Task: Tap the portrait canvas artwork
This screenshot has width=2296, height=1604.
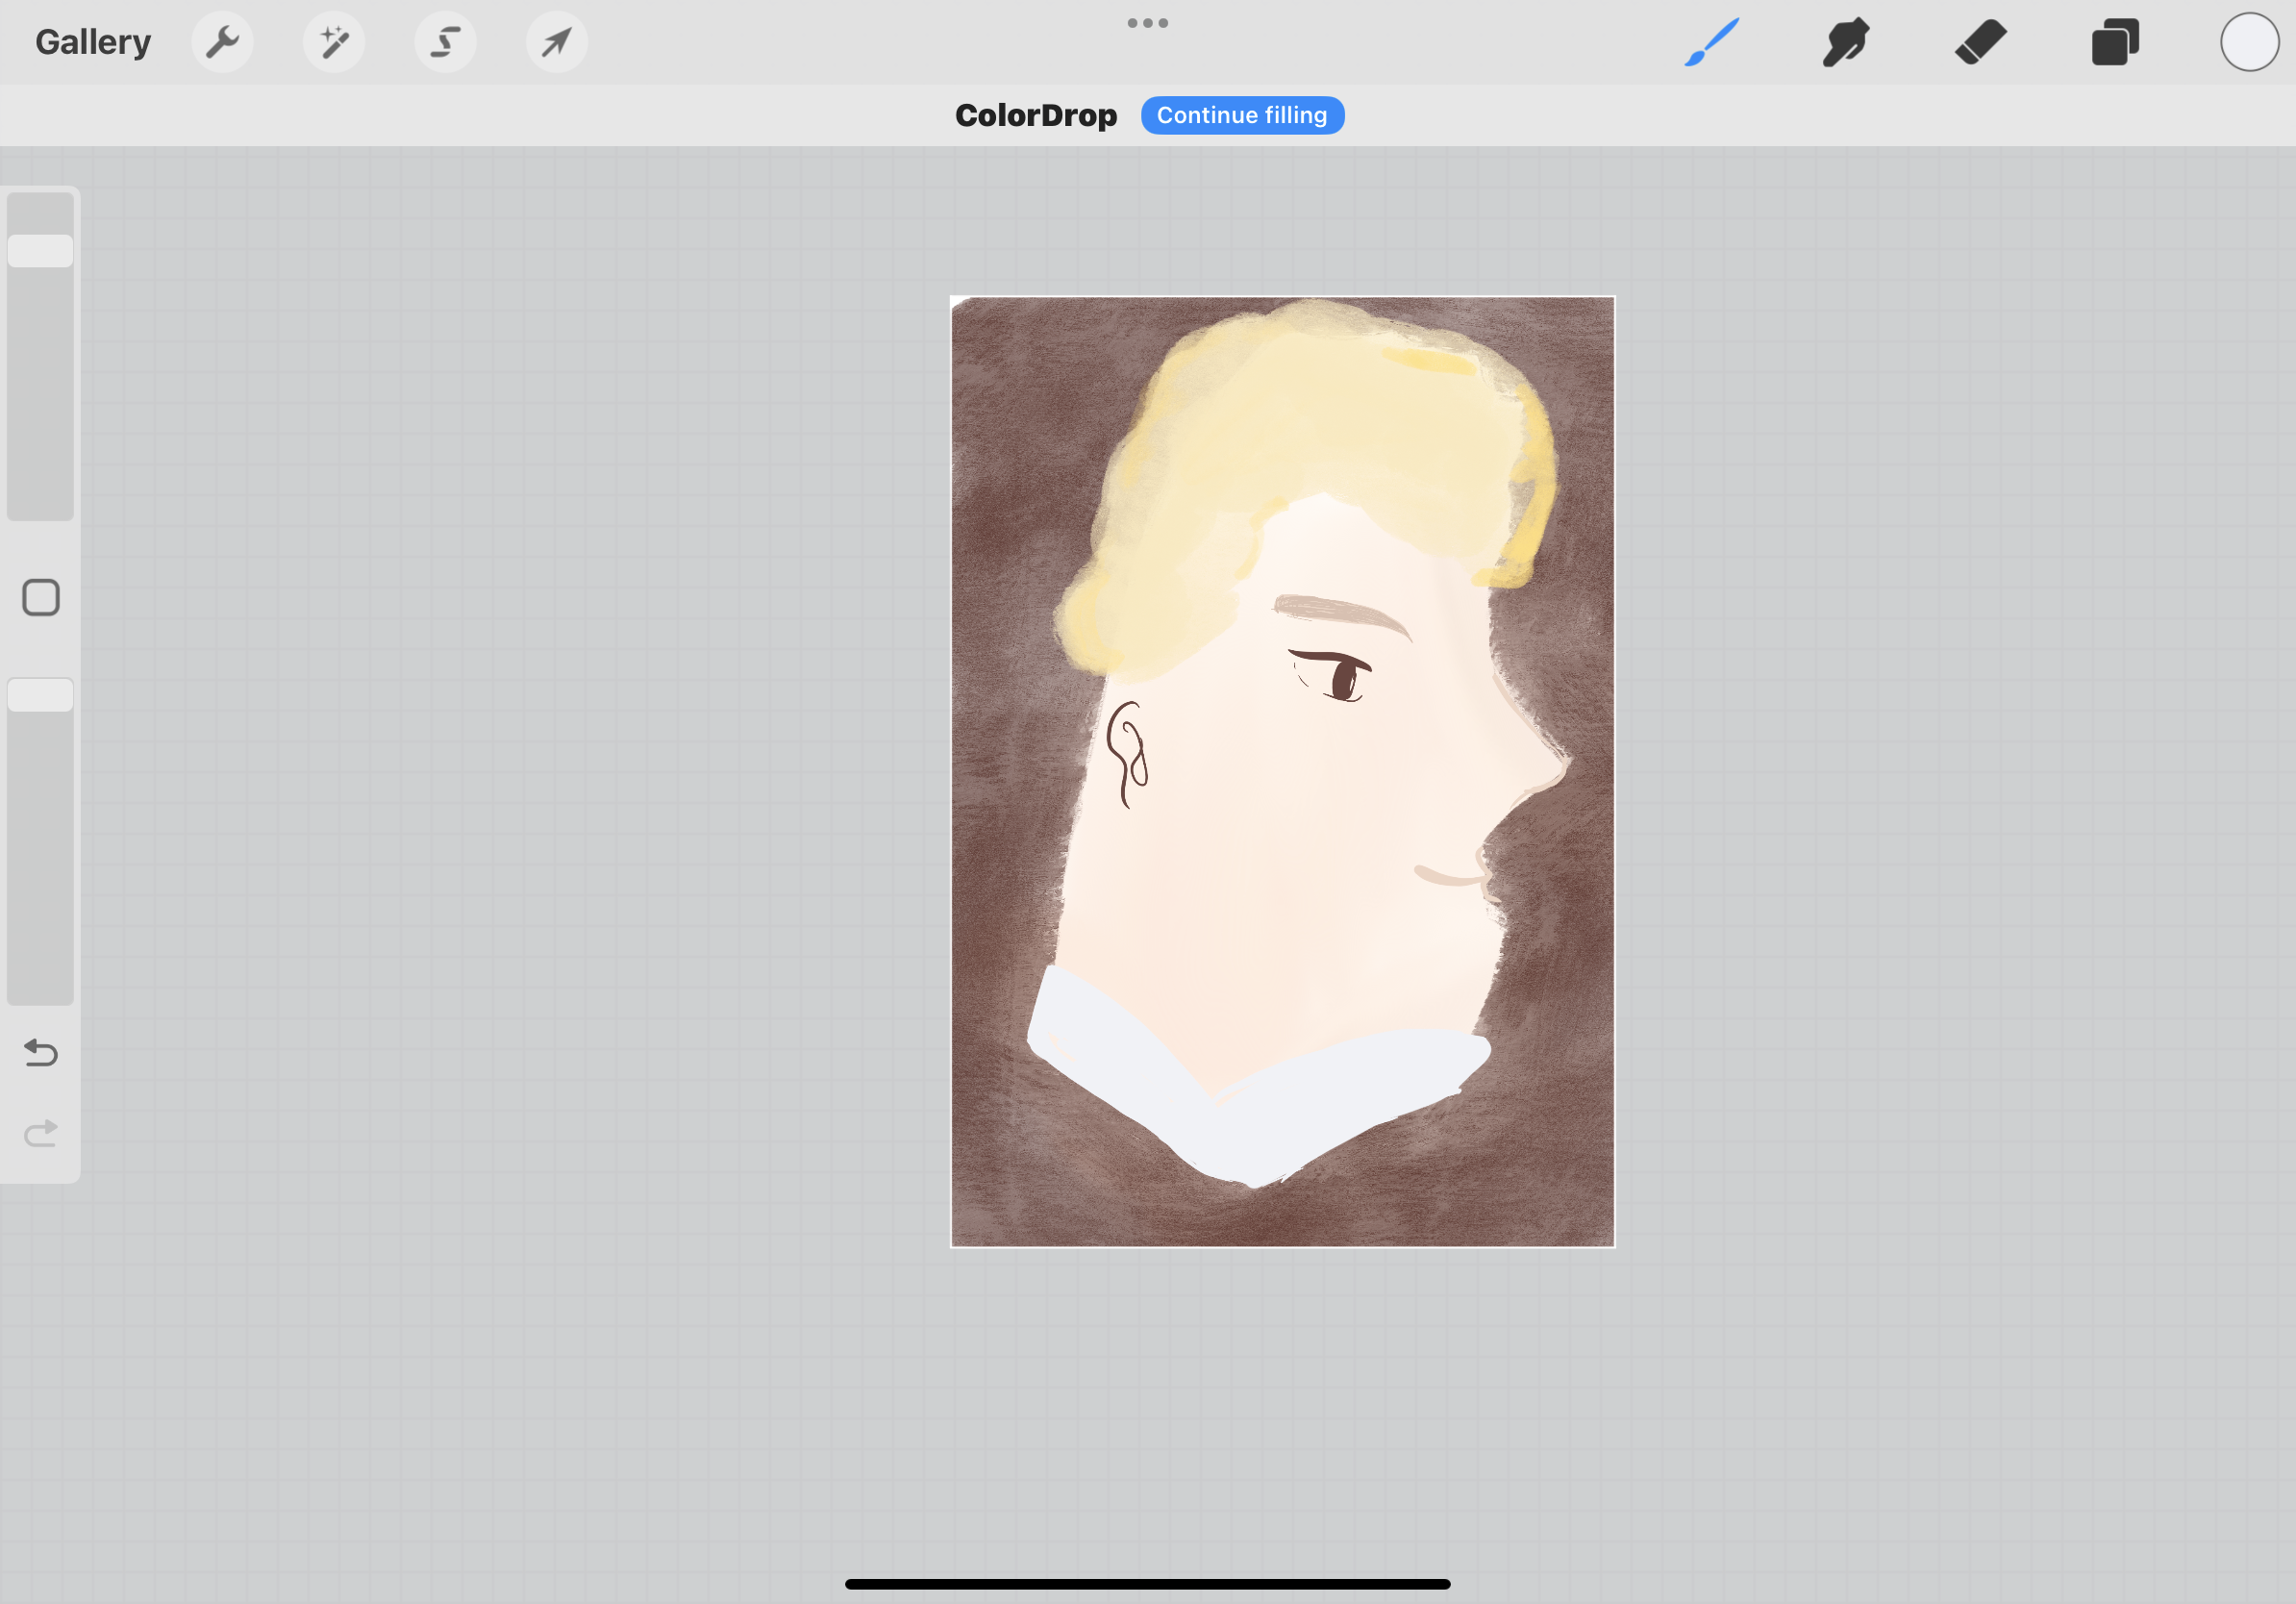Action: [1282, 770]
